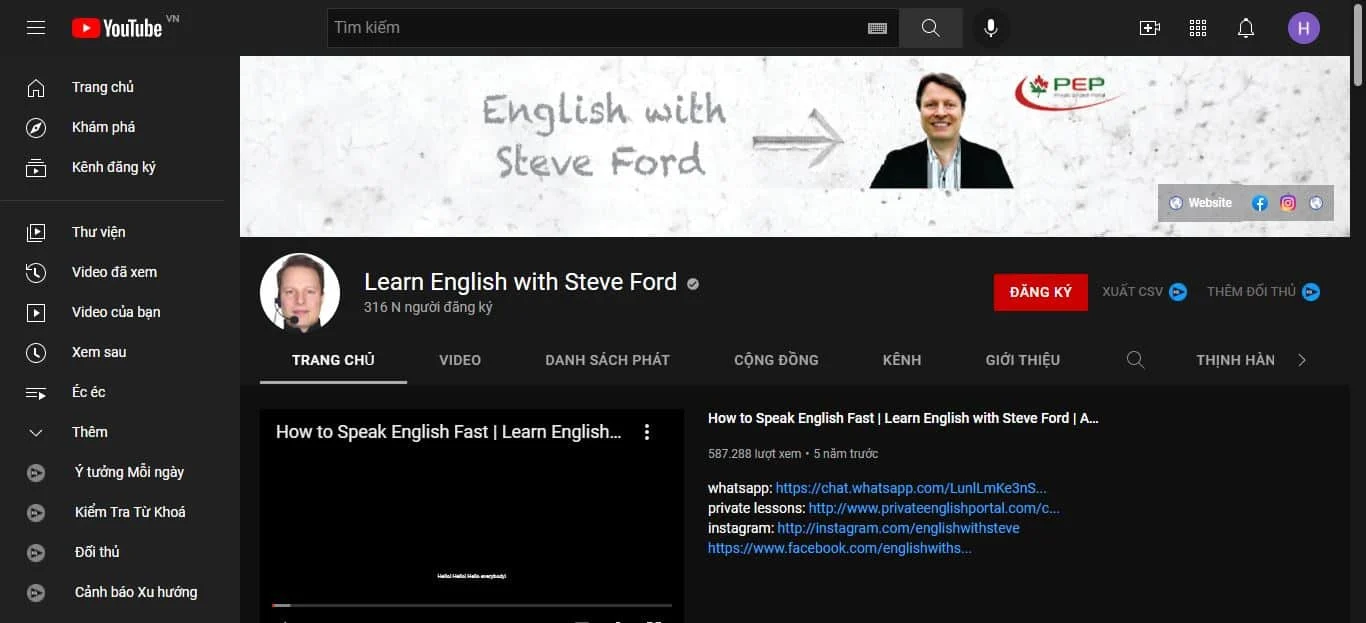The height and width of the screenshot is (623, 1366).
Task: Switch to the KÊNH tab
Action: click(x=902, y=360)
